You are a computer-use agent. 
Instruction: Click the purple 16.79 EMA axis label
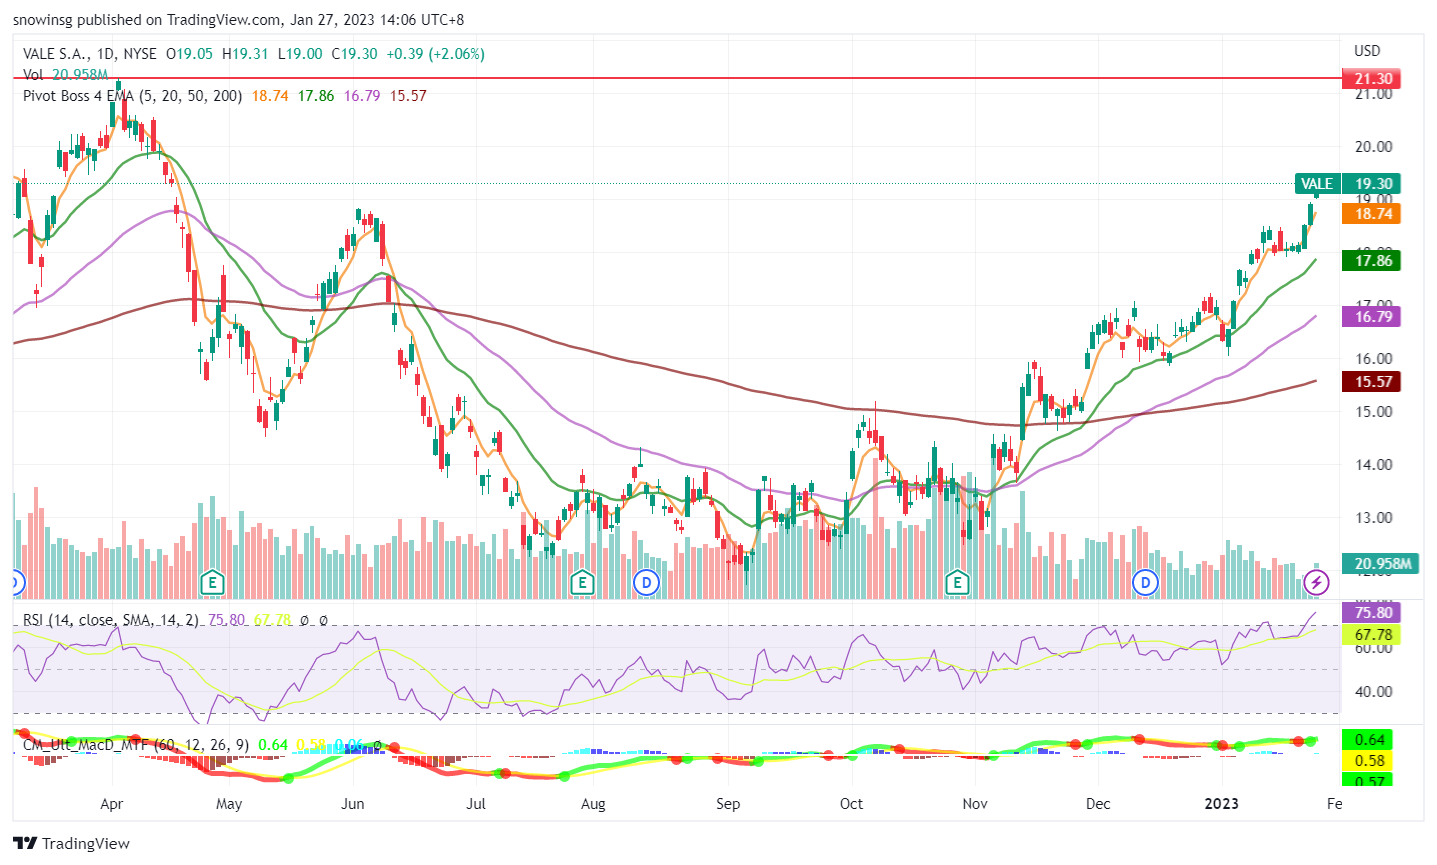pyautogui.click(x=1373, y=316)
